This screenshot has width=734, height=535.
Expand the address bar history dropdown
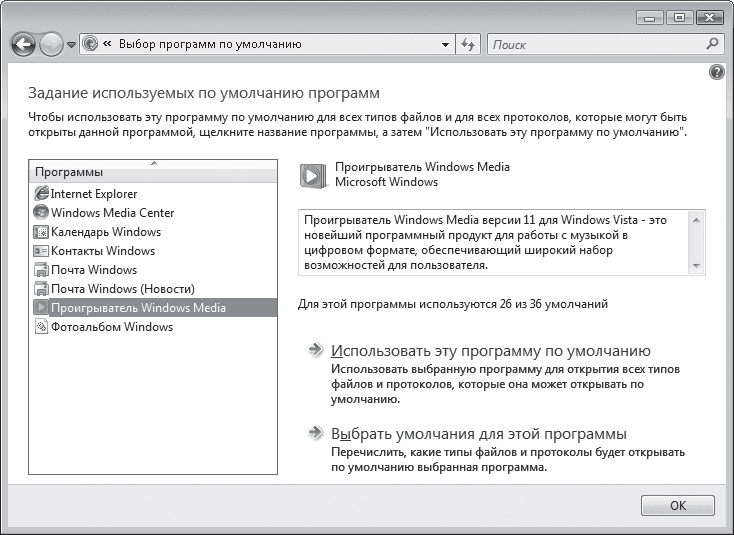(446, 45)
